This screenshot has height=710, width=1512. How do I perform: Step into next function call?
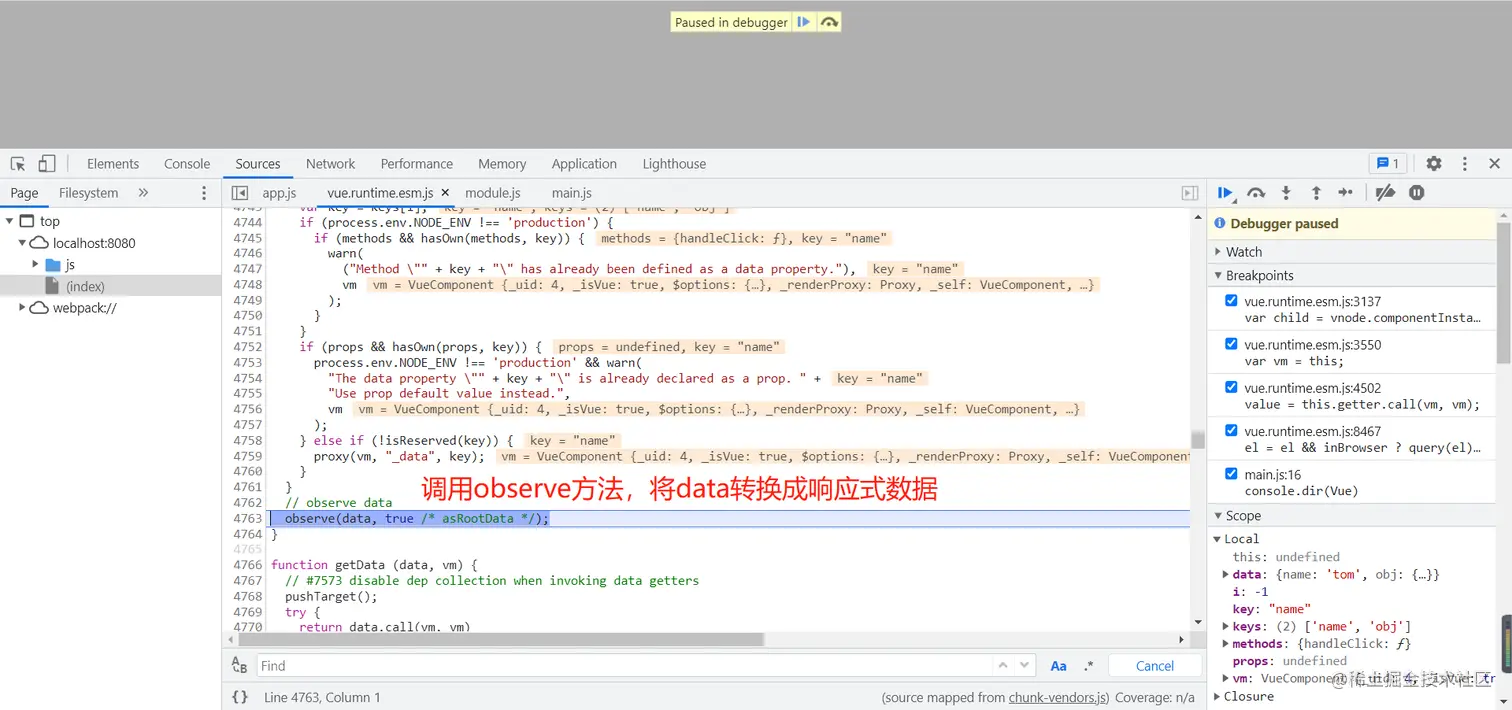pos(1286,193)
